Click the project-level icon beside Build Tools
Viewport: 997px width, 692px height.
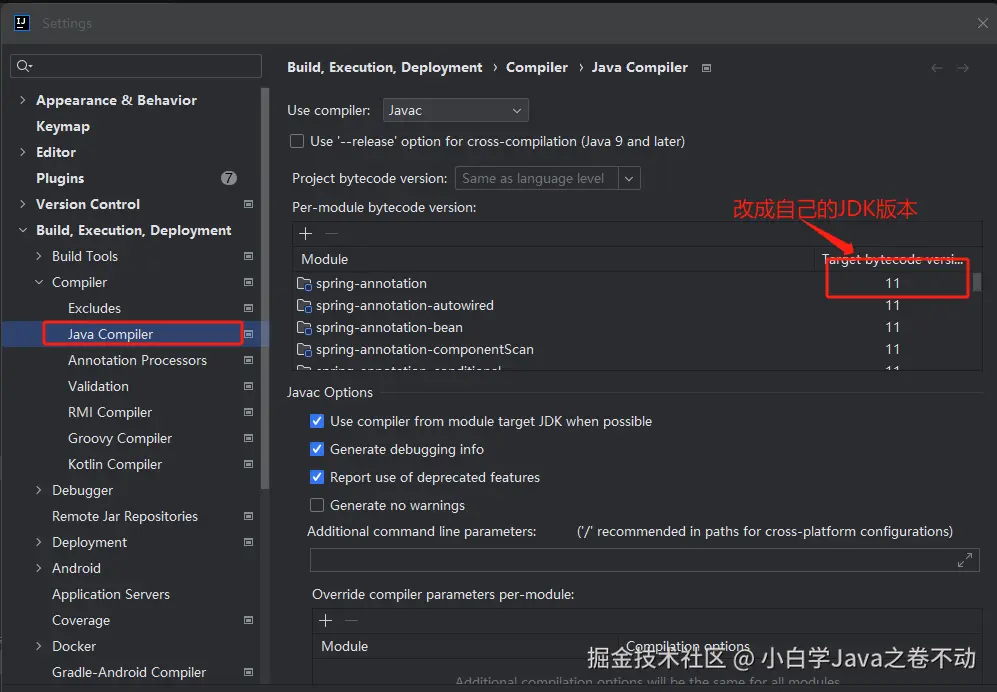pos(249,256)
